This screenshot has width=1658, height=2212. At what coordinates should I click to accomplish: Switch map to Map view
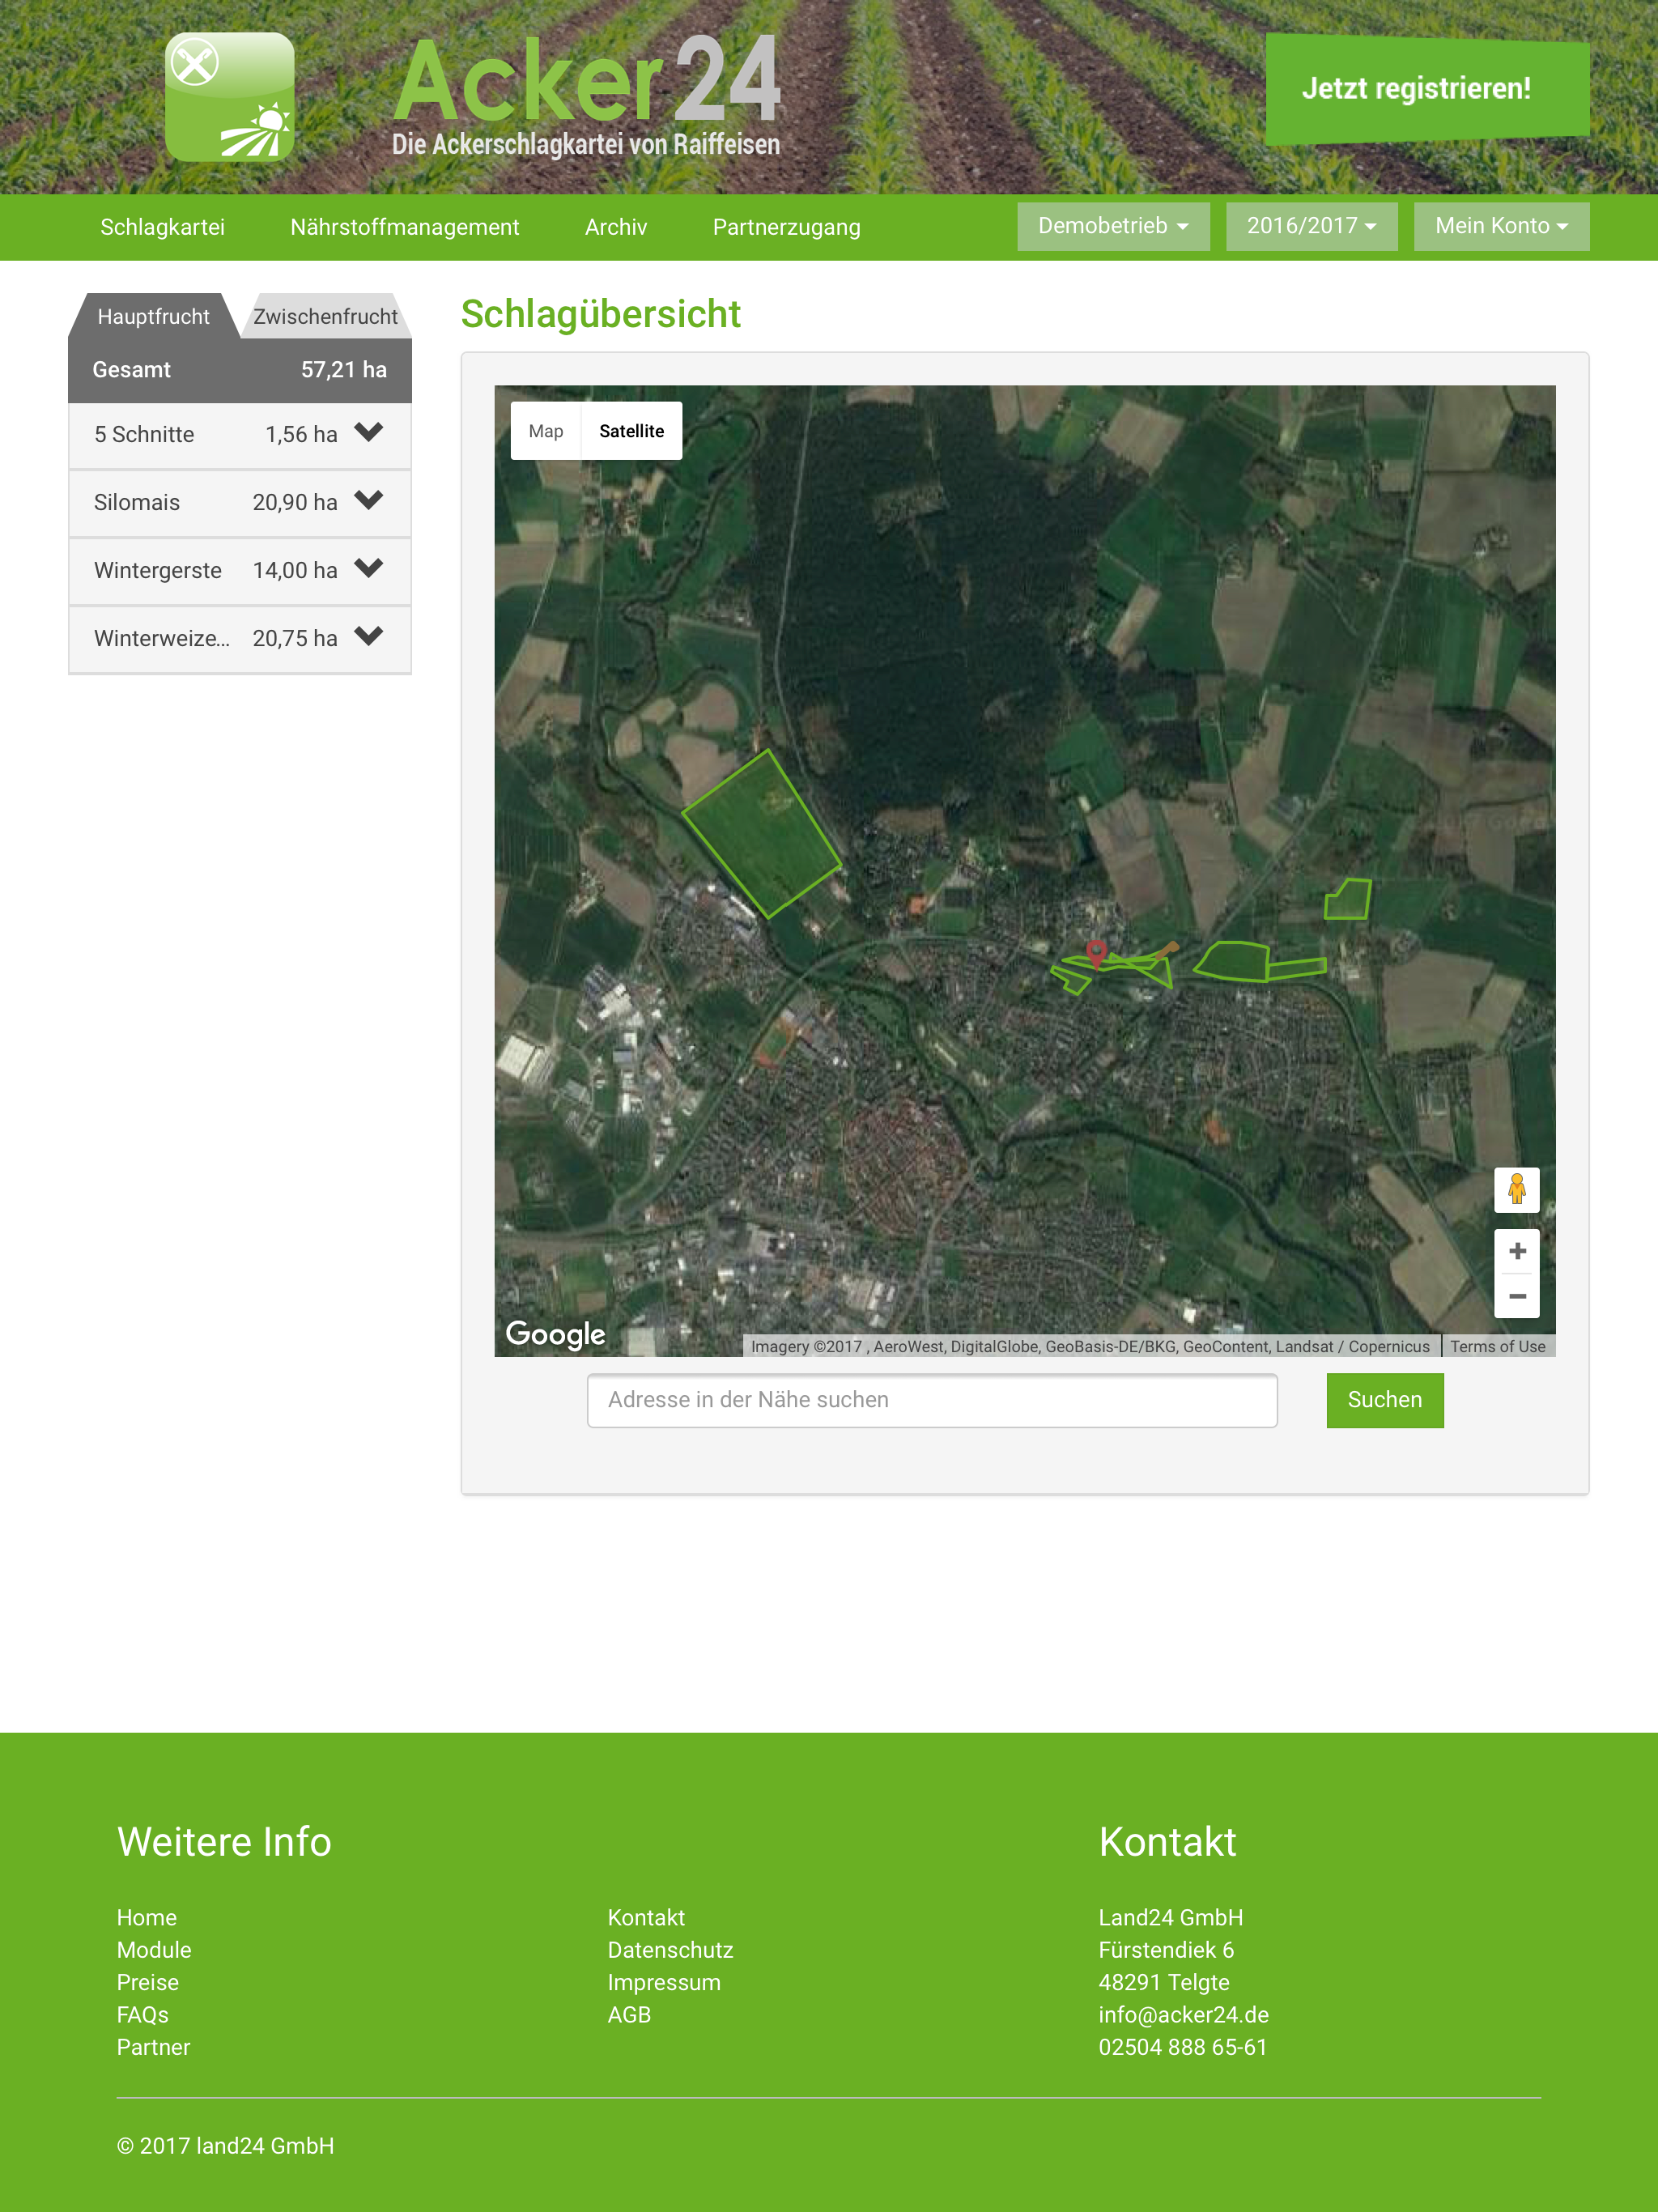tap(546, 431)
